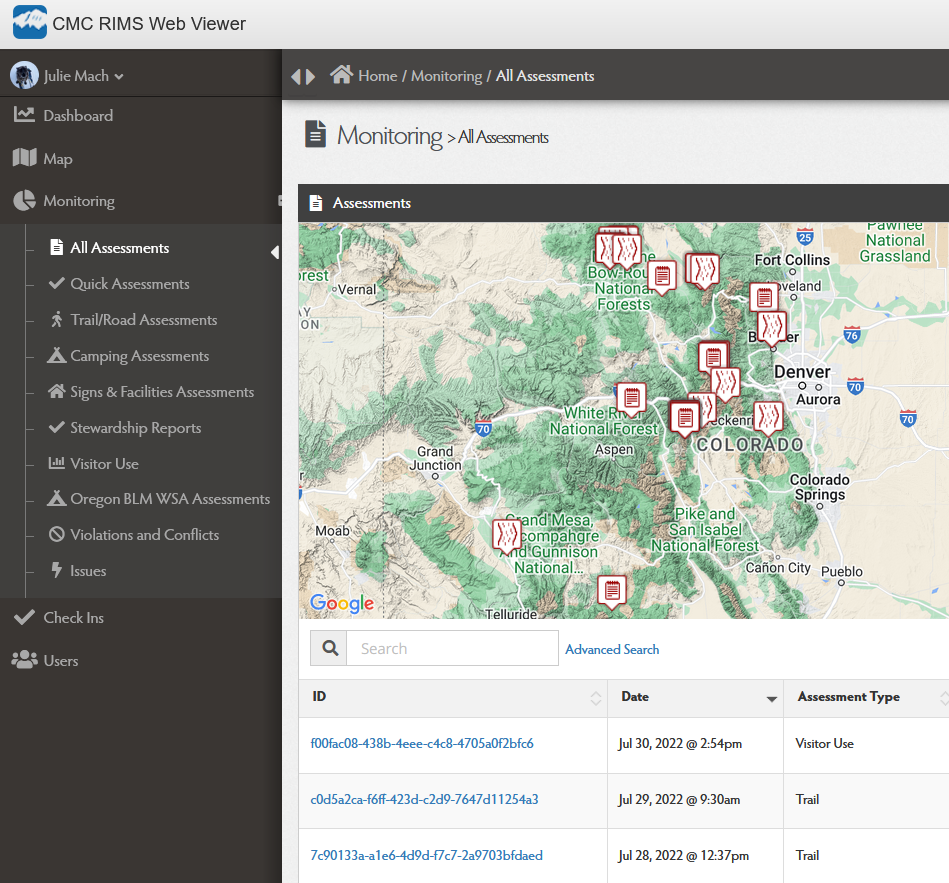Click the magnifying glass search button
Viewport: 949px width, 883px height.
click(329, 648)
